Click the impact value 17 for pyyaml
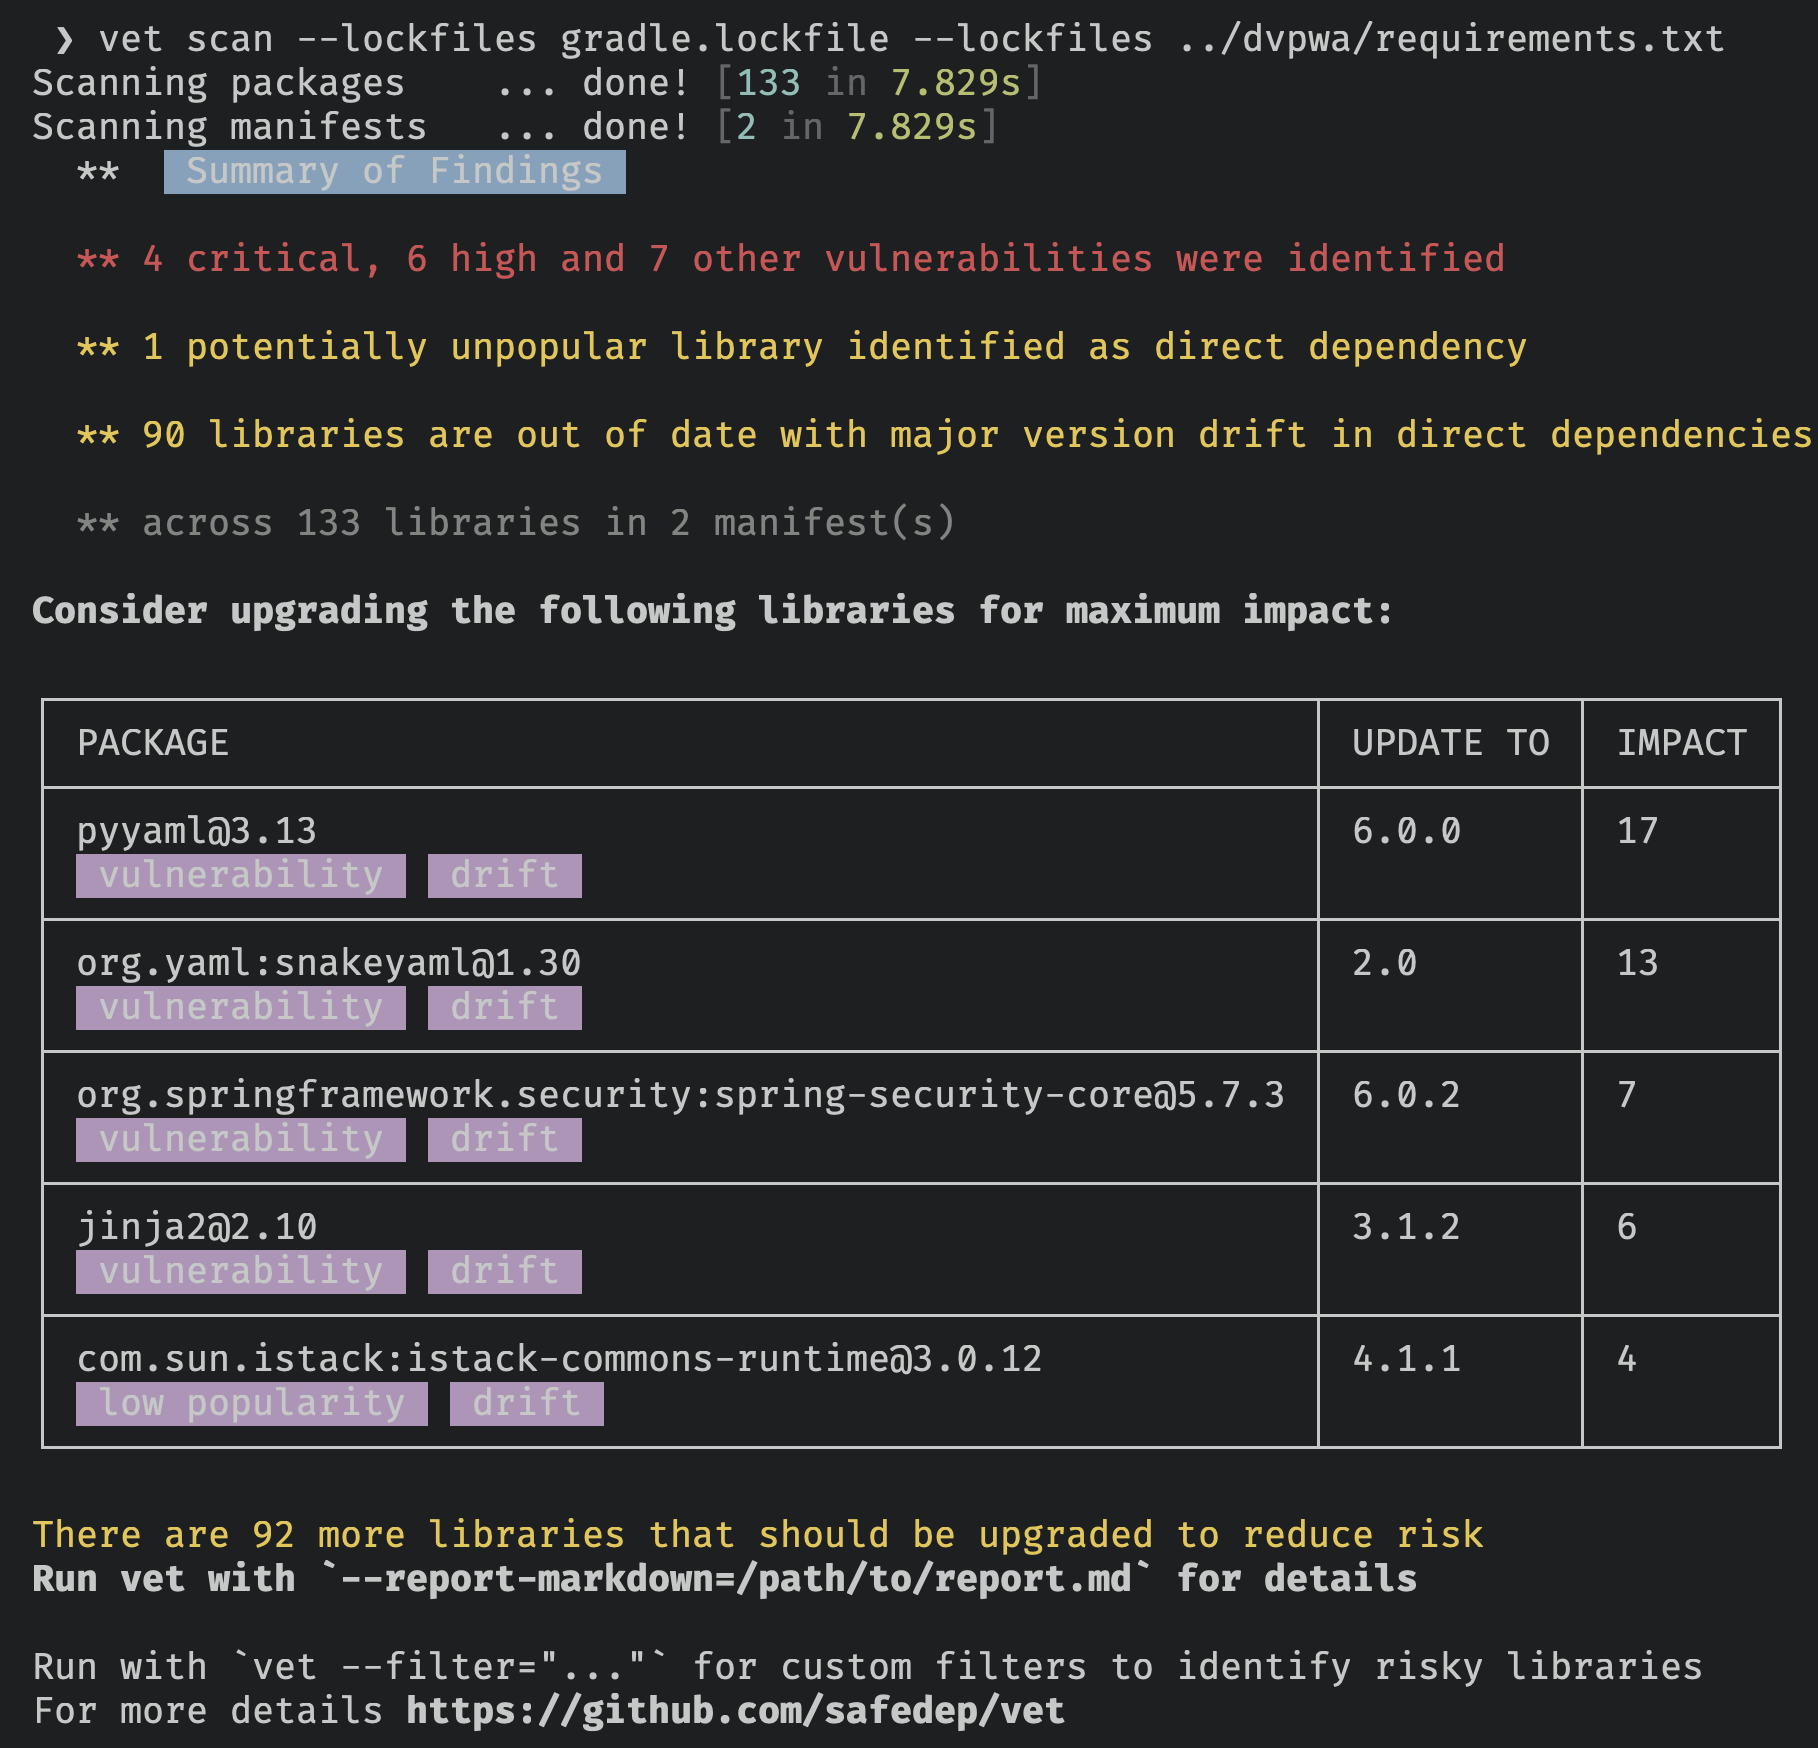This screenshot has width=1818, height=1748. [x=1637, y=831]
